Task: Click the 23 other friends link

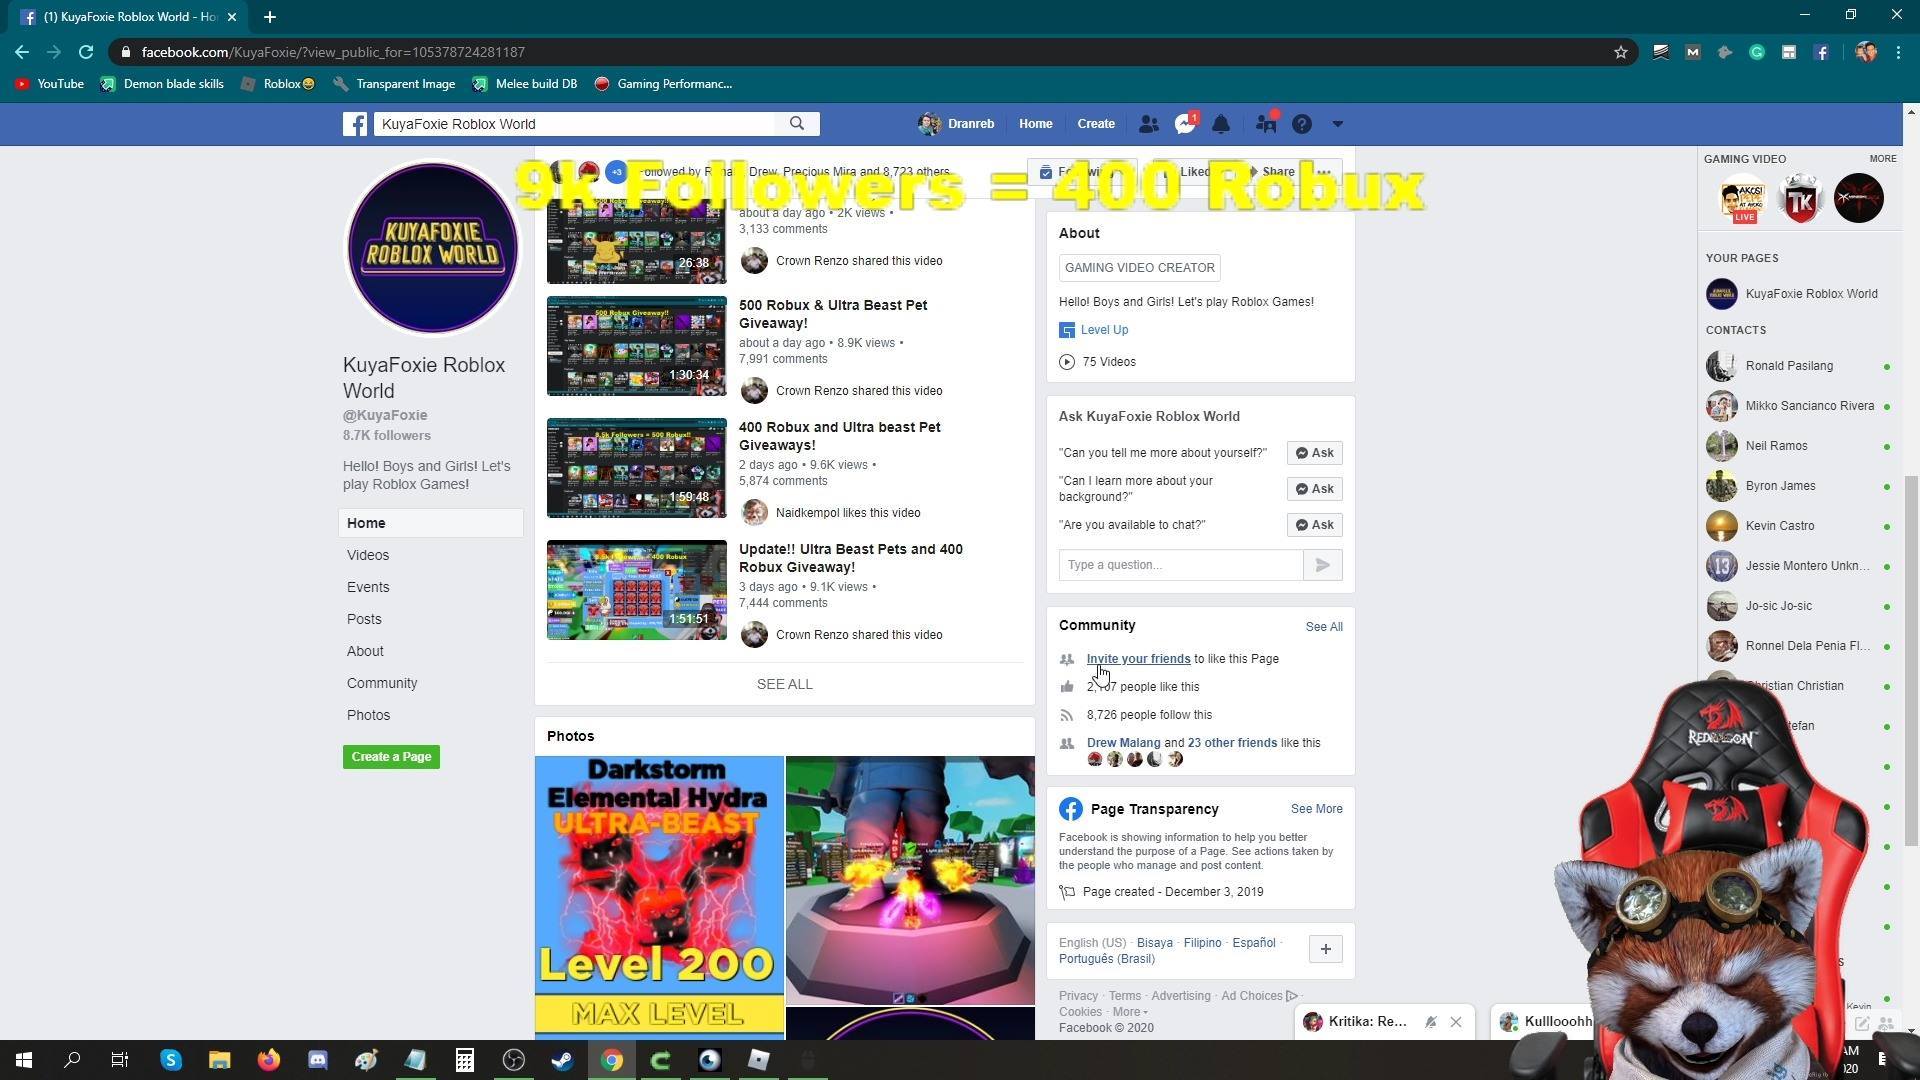Action: [x=1232, y=743]
